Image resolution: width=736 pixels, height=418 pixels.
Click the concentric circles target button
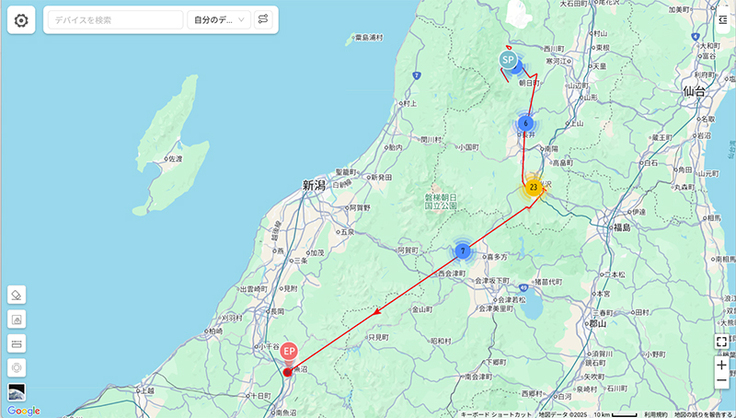tap(17, 368)
